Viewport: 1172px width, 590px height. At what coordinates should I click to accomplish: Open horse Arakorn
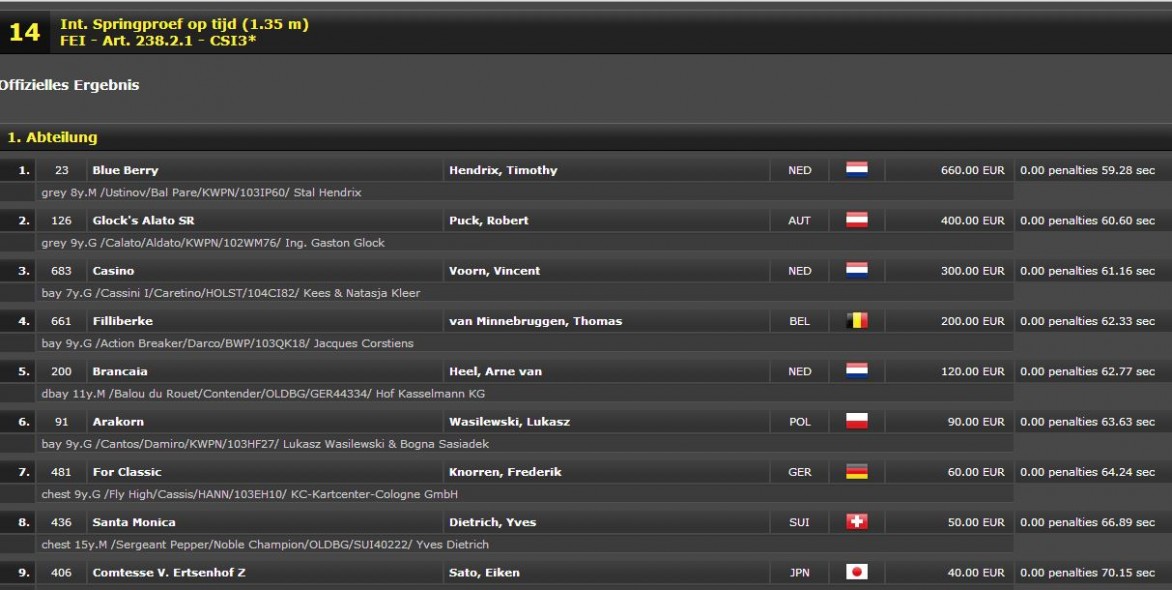tap(118, 422)
